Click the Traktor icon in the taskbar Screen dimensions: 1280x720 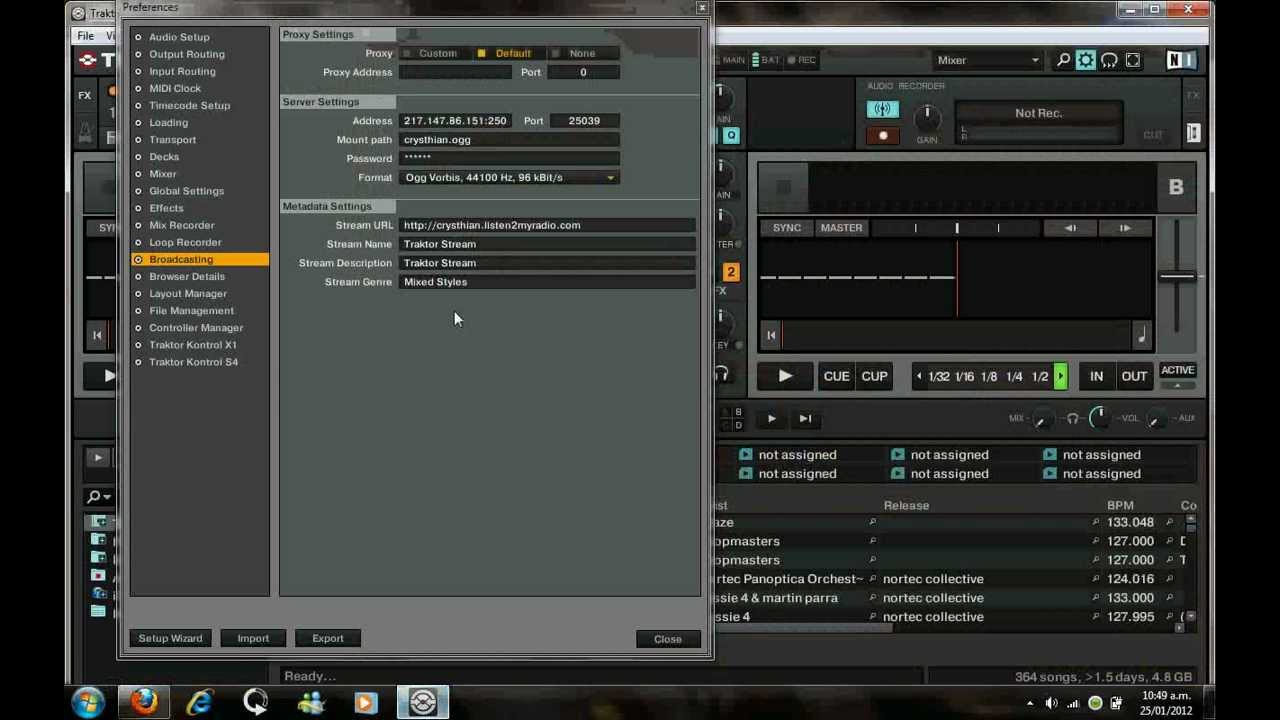422,702
